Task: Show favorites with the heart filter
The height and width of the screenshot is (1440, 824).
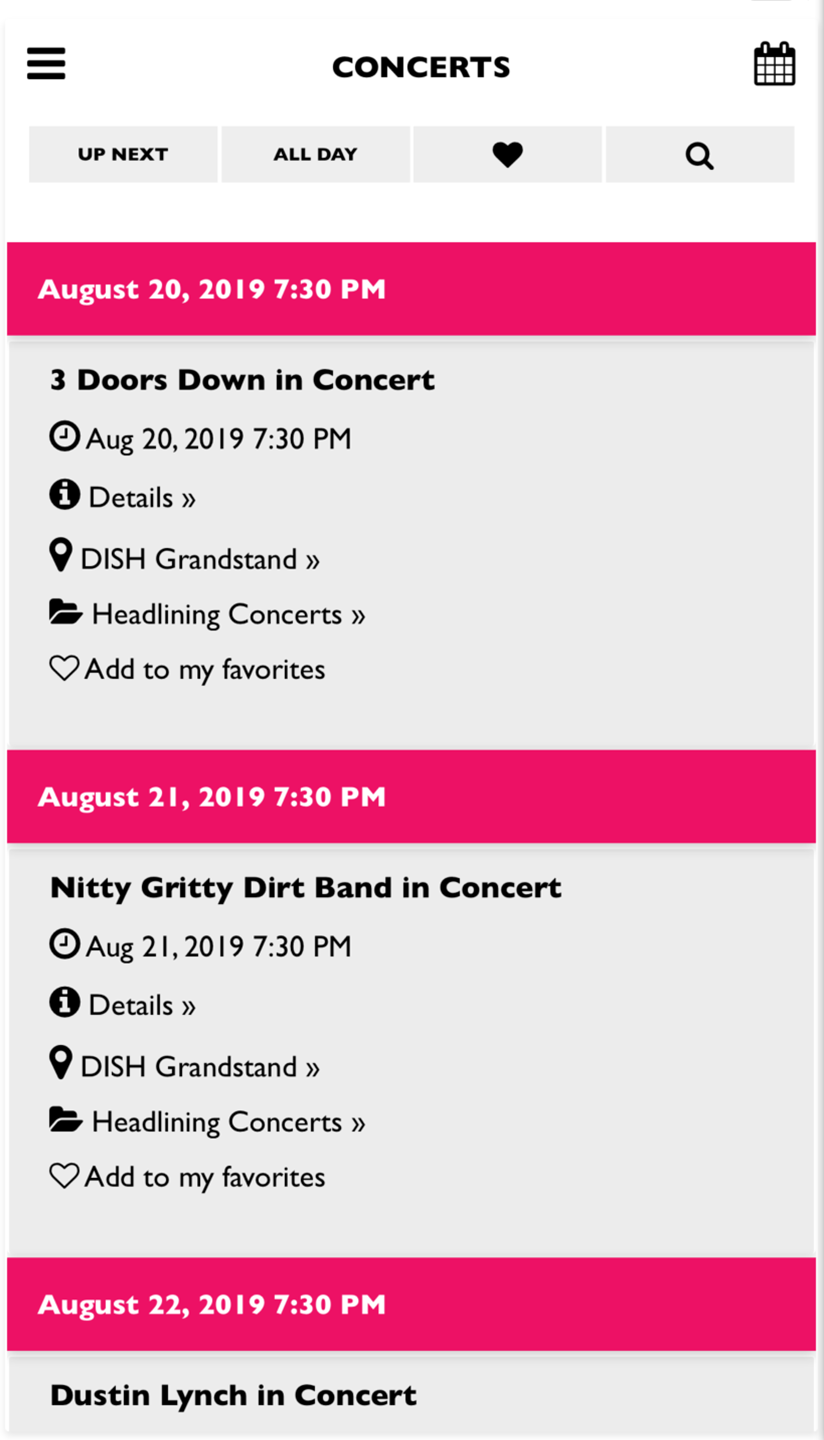Action: [508, 155]
